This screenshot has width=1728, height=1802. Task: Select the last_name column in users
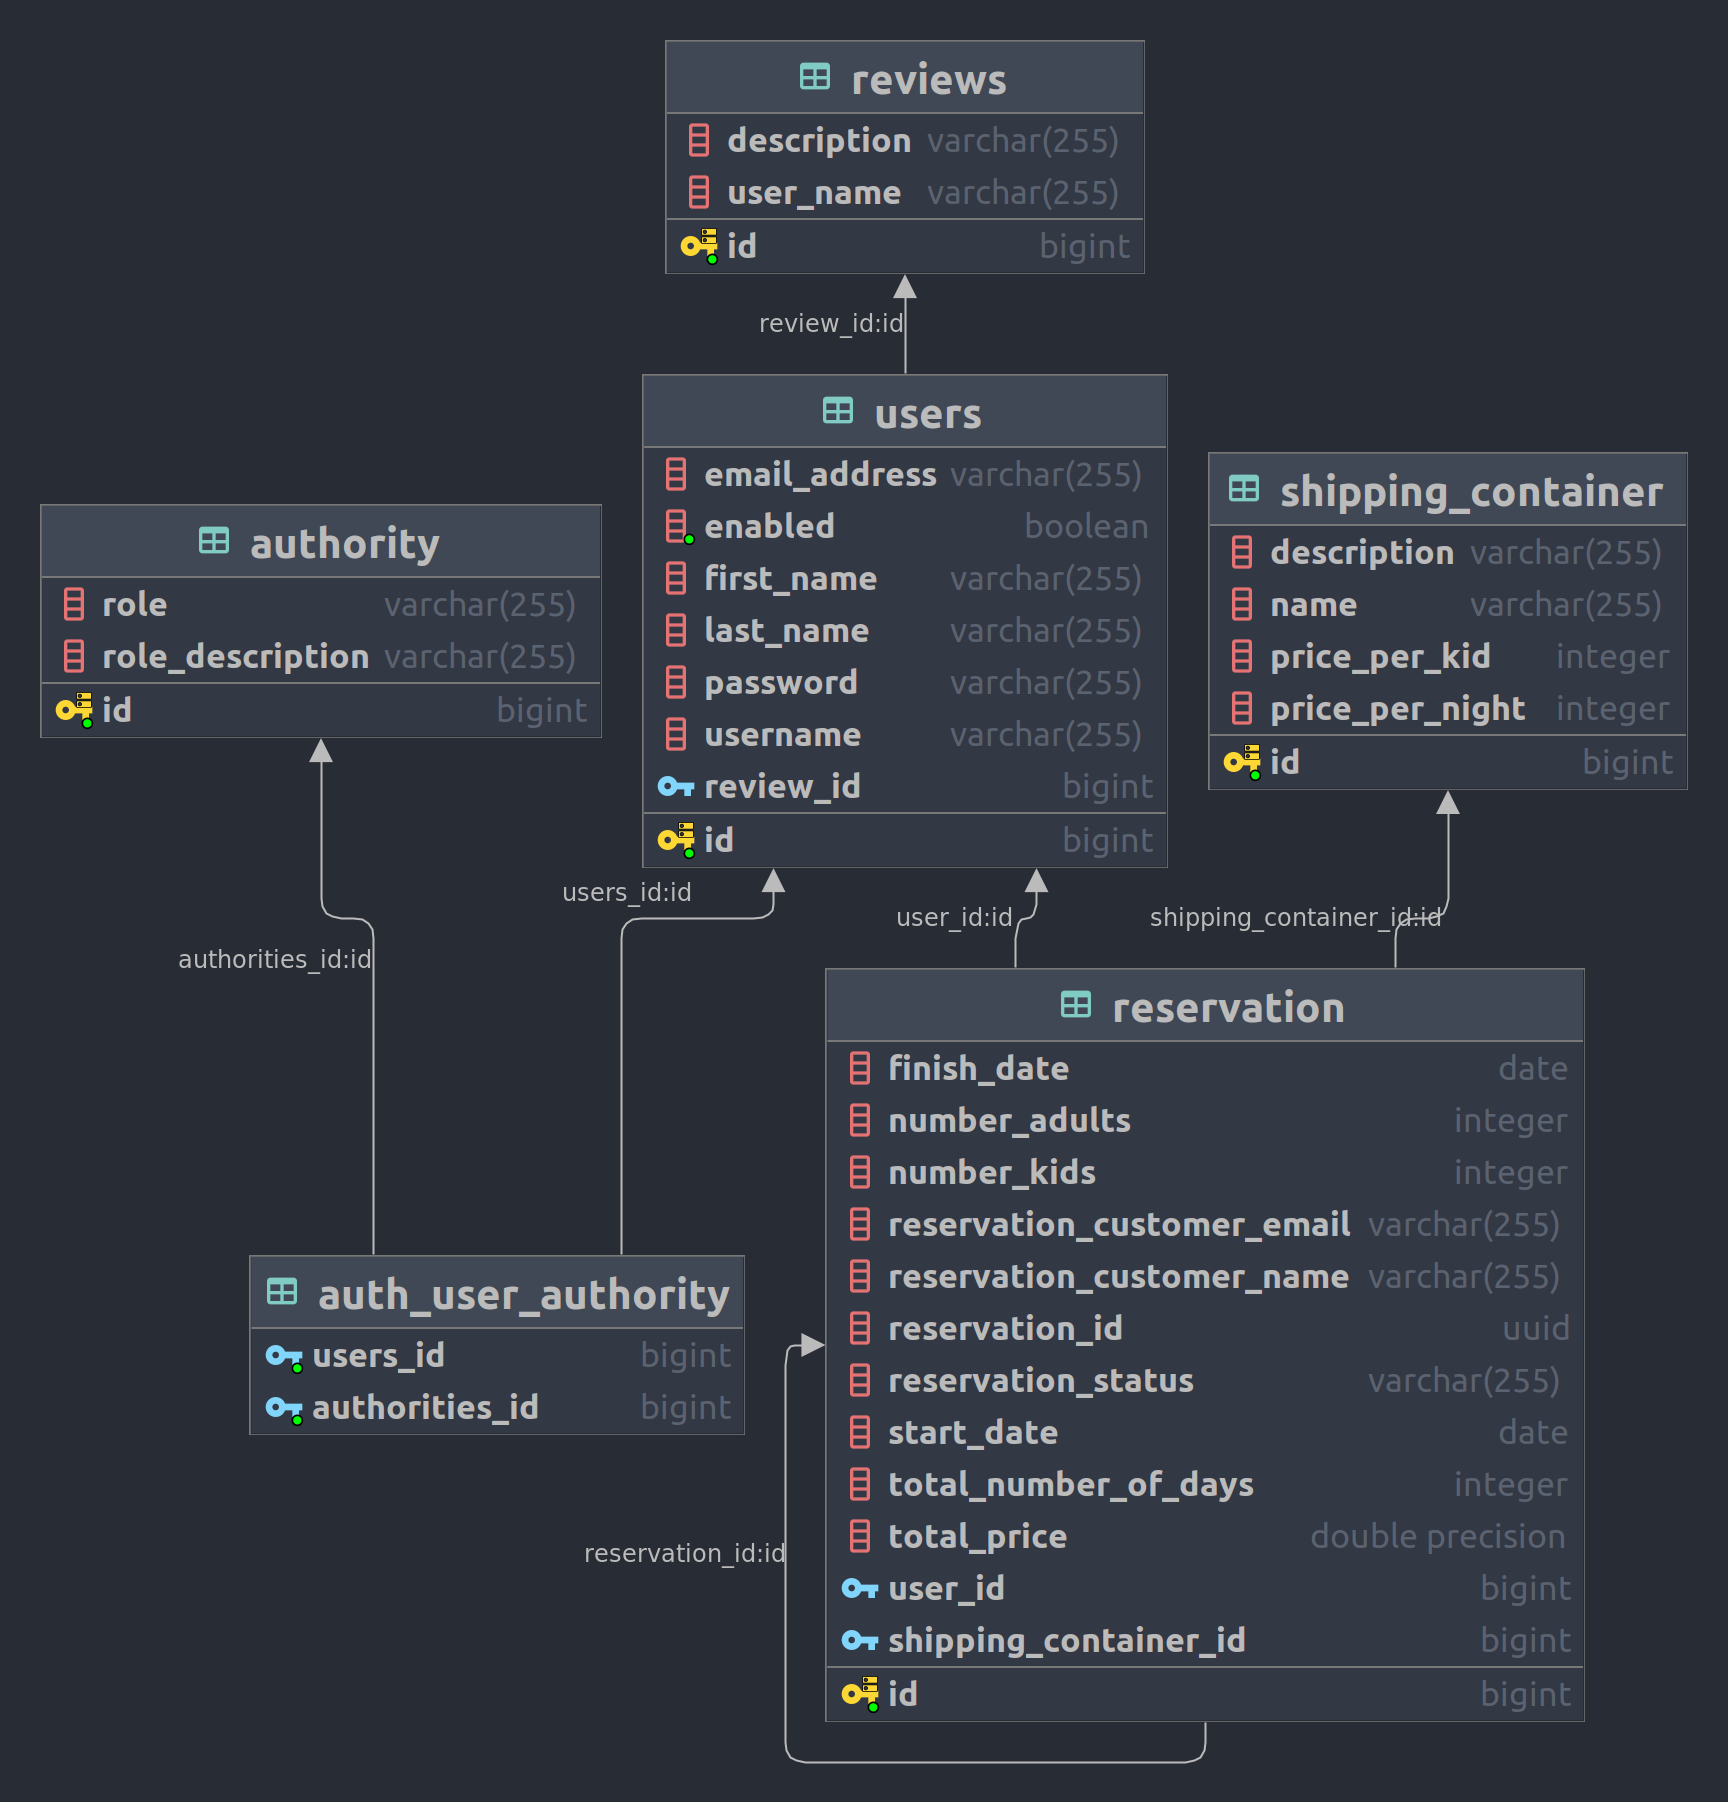pos(905,630)
